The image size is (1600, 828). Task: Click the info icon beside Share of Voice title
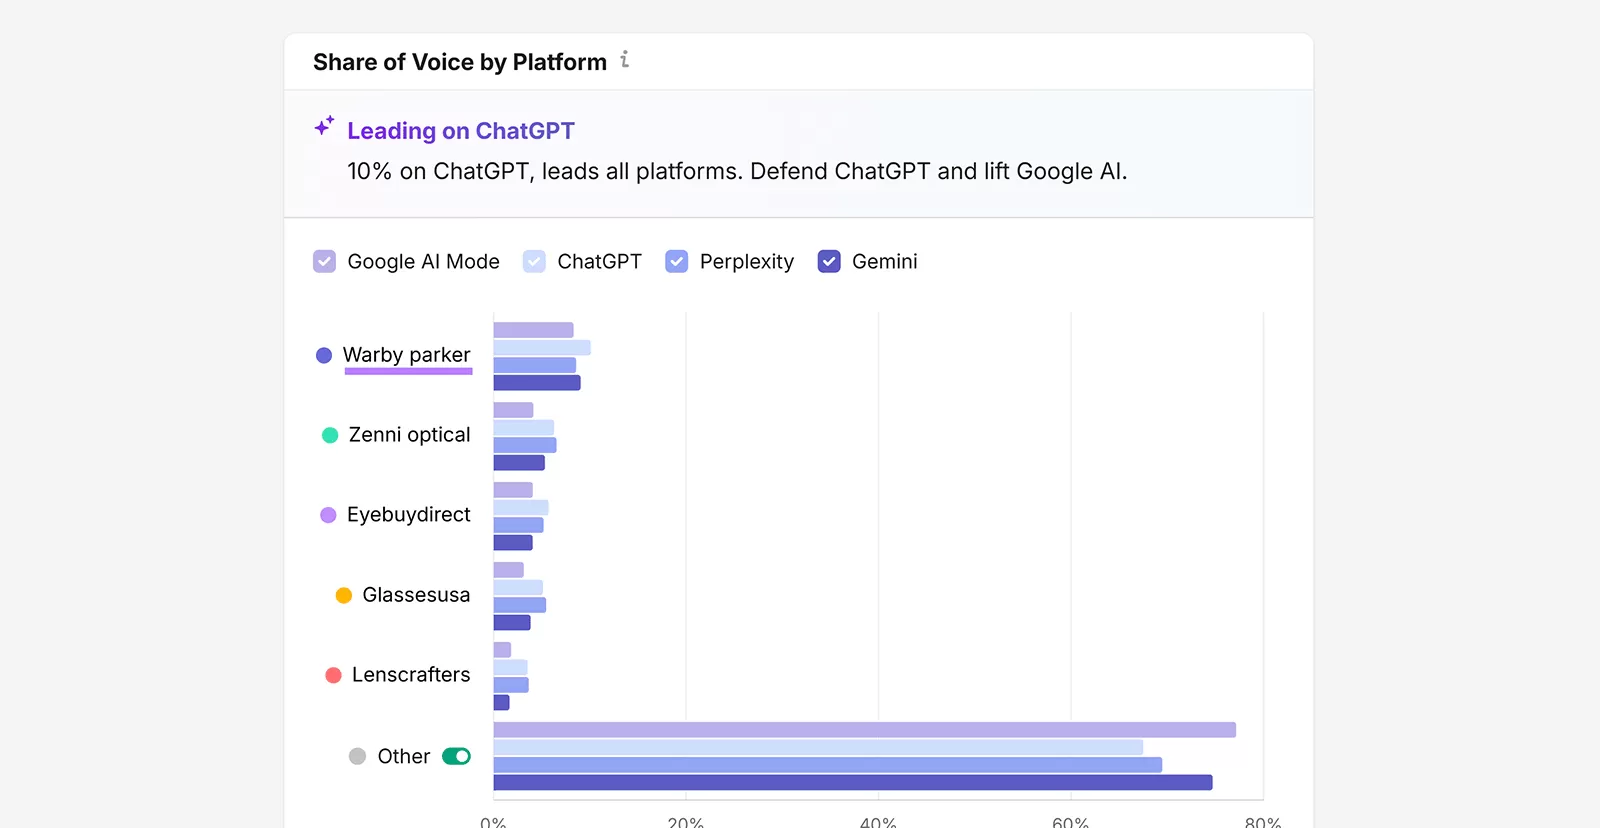(624, 60)
